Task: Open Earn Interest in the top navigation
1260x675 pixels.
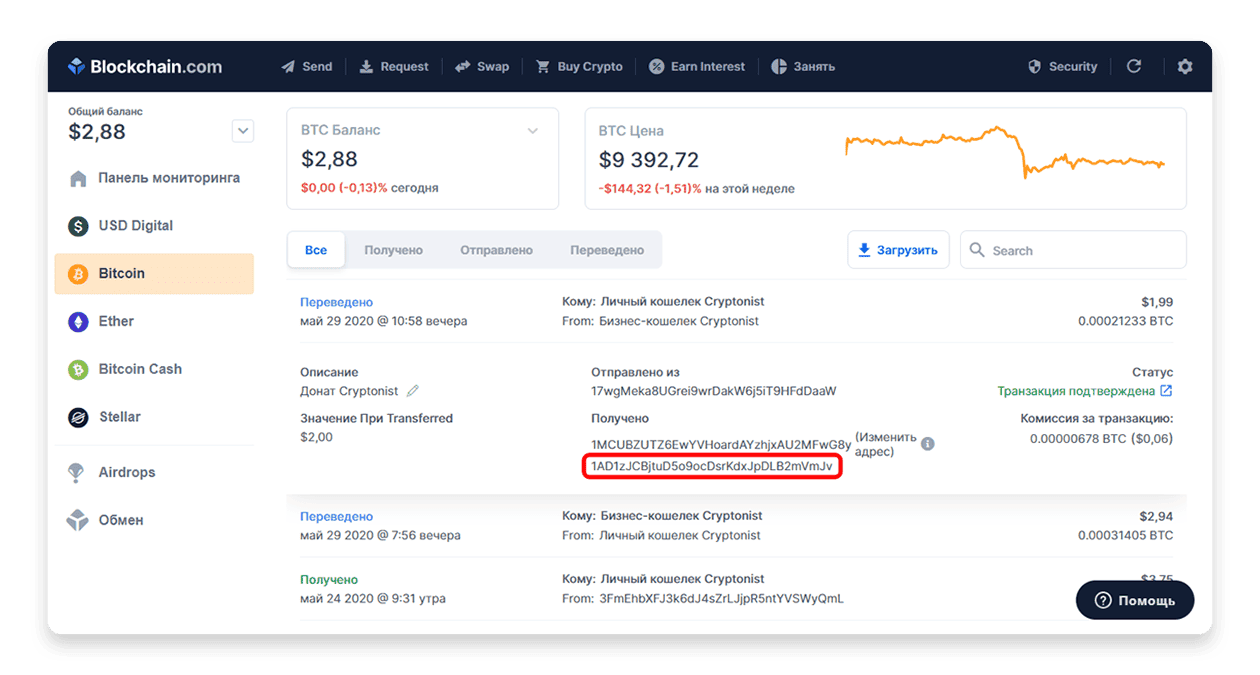Action: point(697,67)
